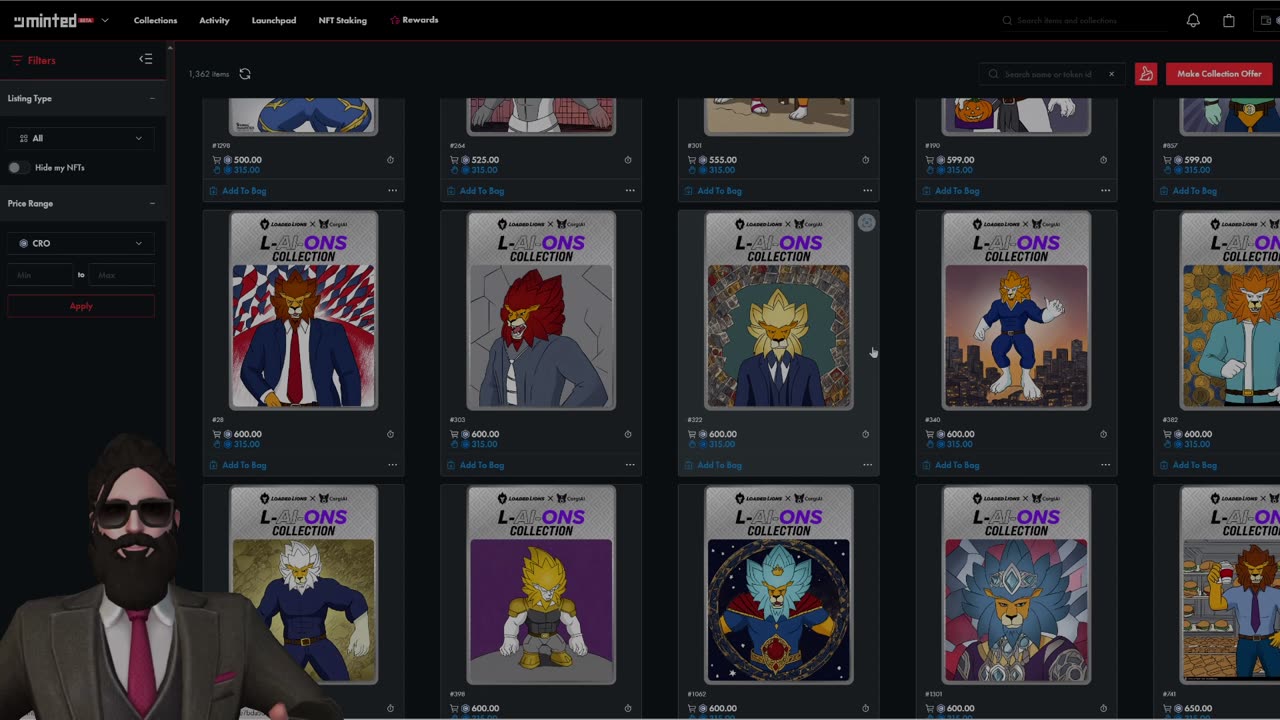
Task: Add item #303 to bag
Action: tap(476, 465)
